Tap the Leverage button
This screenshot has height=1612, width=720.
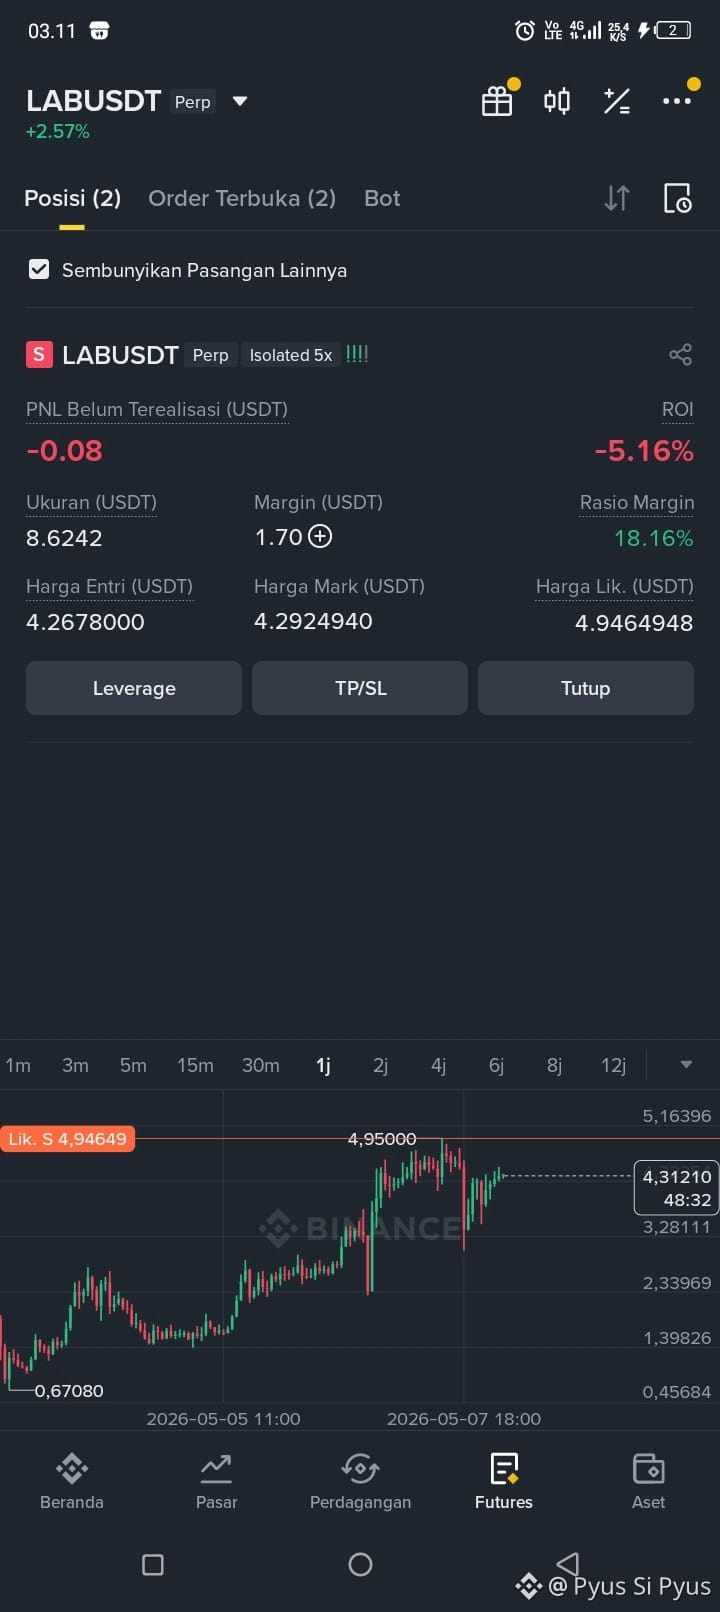click(x=134, y=688)
